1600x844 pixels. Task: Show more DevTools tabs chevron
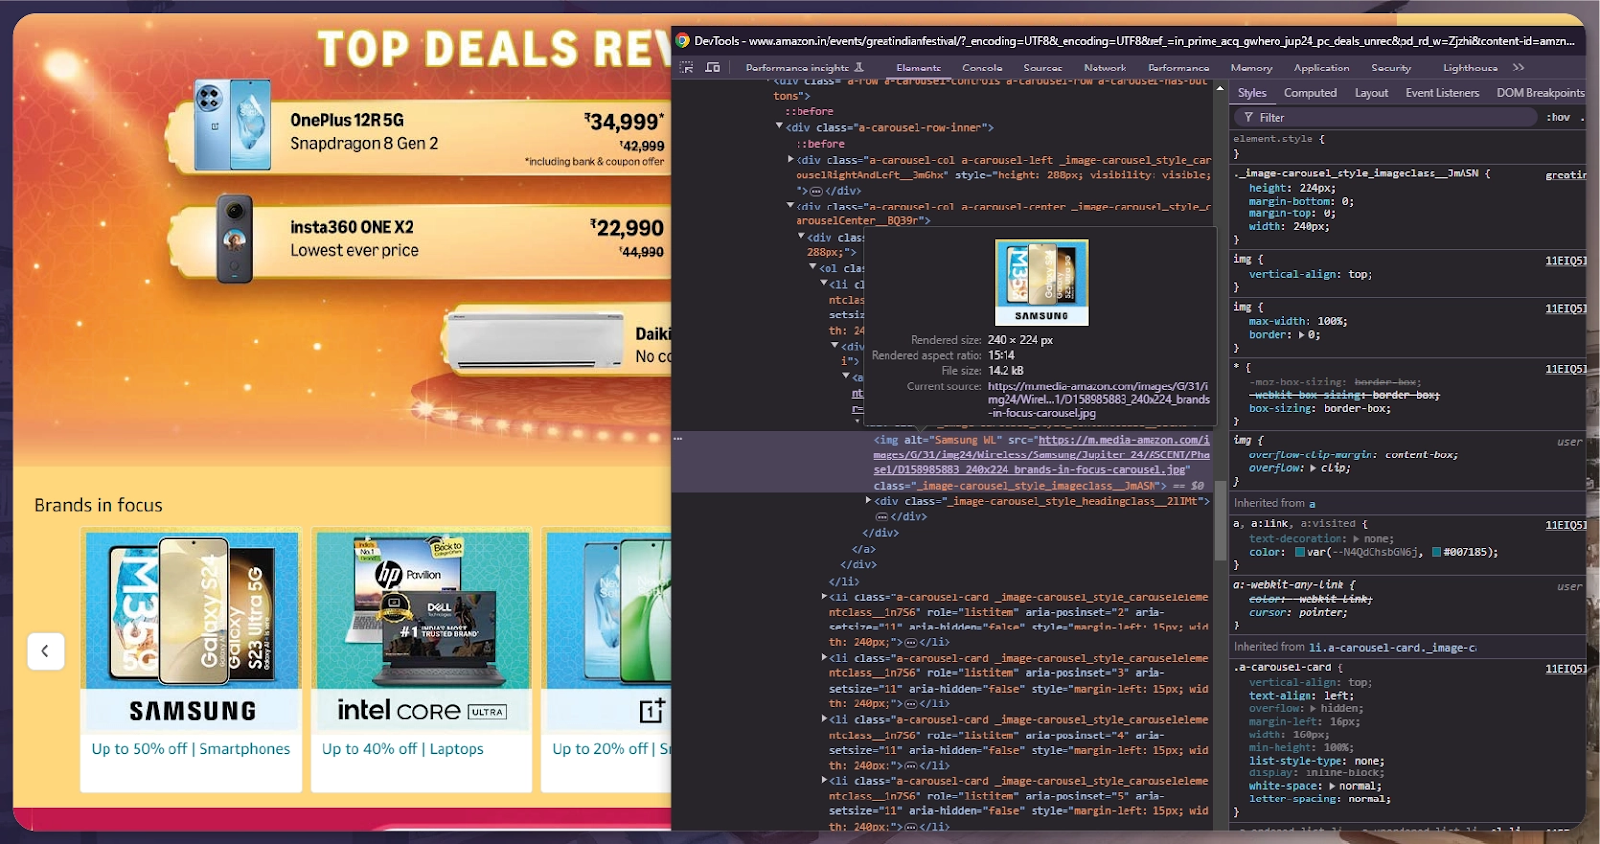1519,68
